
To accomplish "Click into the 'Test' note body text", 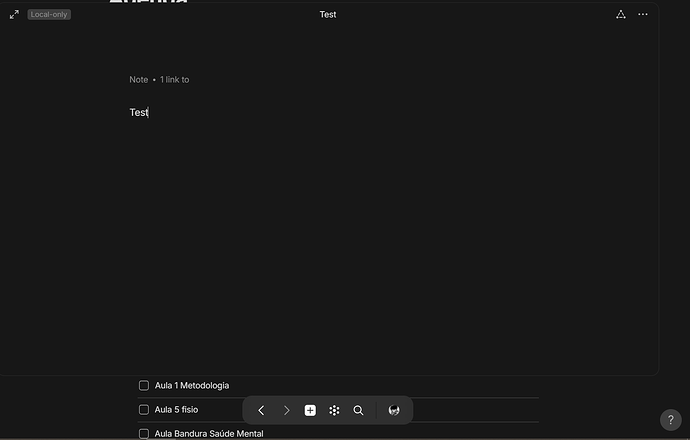I will tap(139, 113).
